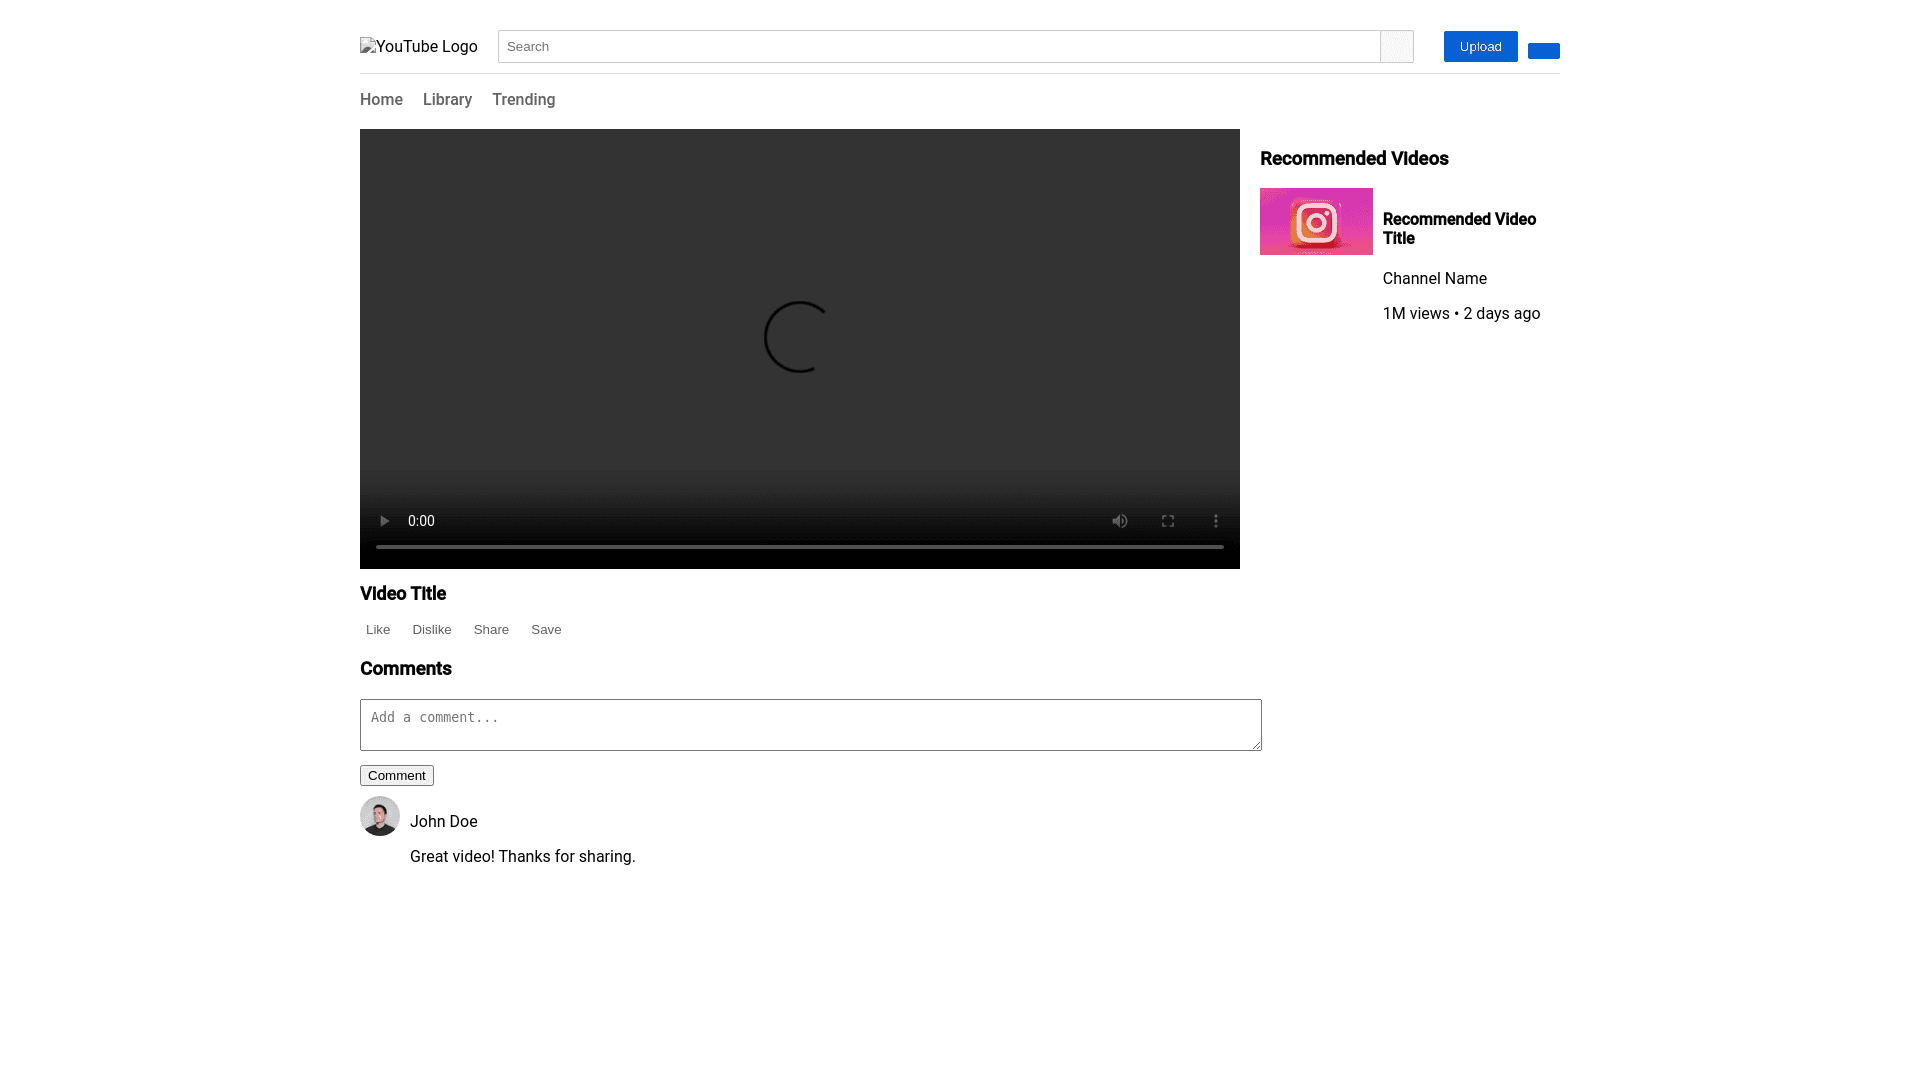Click the Add a comment text area
The height and width of the screenshot is (1080, 1920).
(810, 724)
